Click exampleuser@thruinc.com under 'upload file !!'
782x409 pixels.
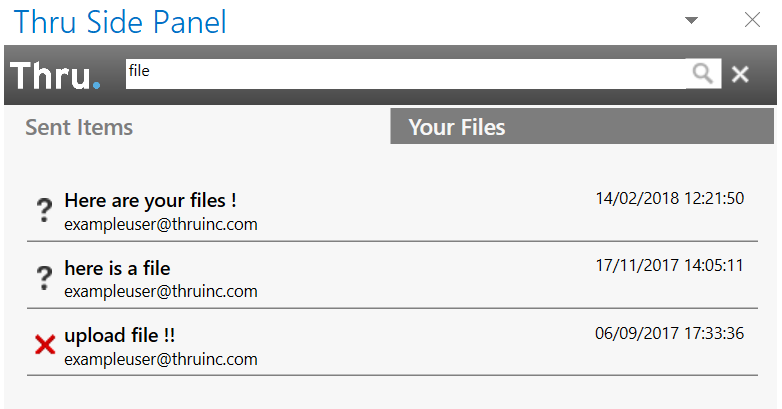[x=161, y=359]
